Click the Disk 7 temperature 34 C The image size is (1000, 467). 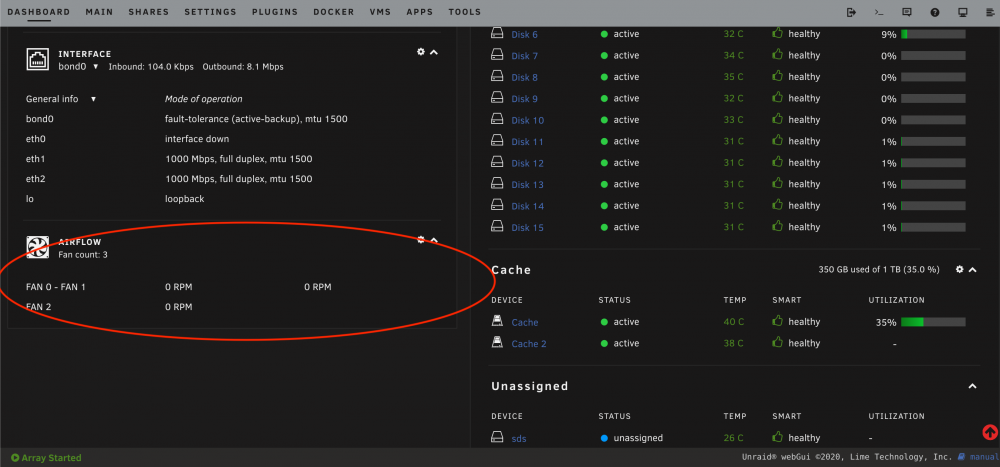[x=733, y=56]
